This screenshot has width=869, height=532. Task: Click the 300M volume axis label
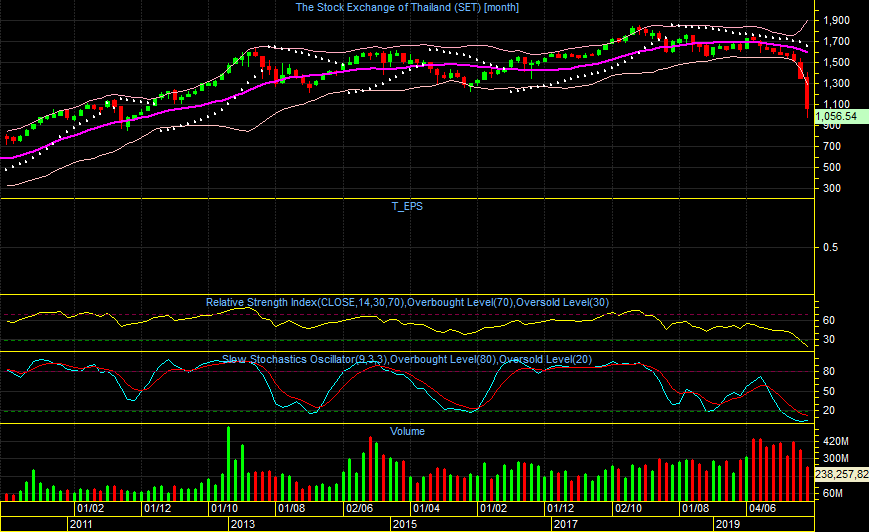836,458
